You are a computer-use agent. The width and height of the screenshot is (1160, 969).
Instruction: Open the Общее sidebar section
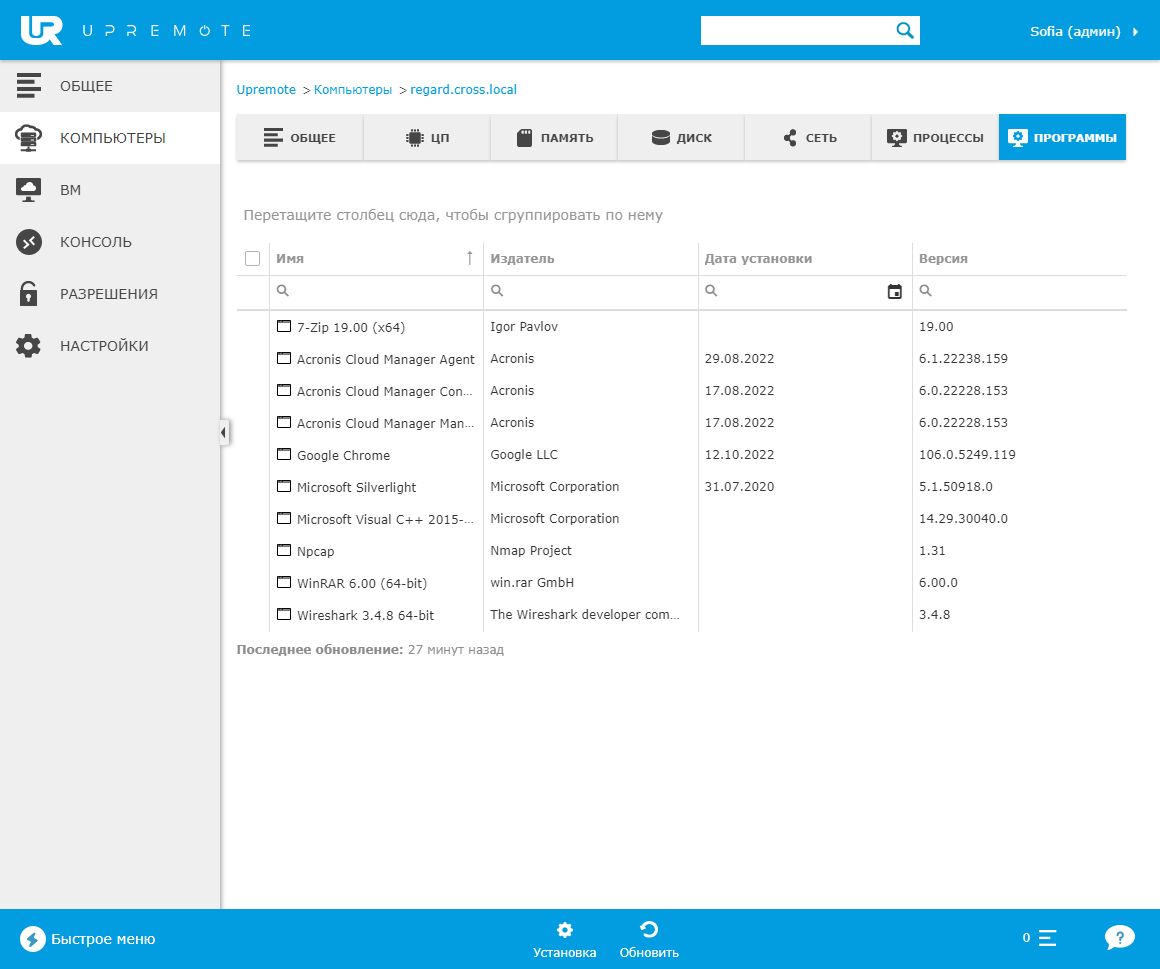[x=110, y=86]
